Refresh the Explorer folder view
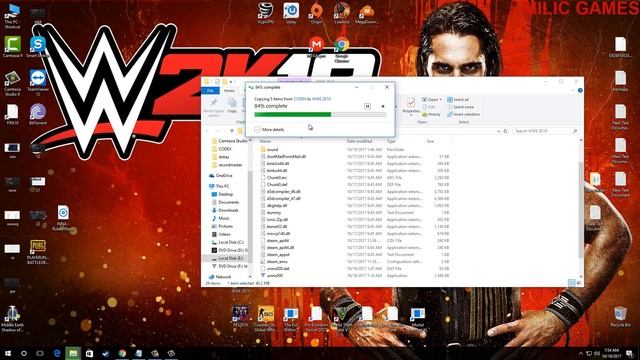The height and width of the screenshot is (360, 640). point(505,131)
